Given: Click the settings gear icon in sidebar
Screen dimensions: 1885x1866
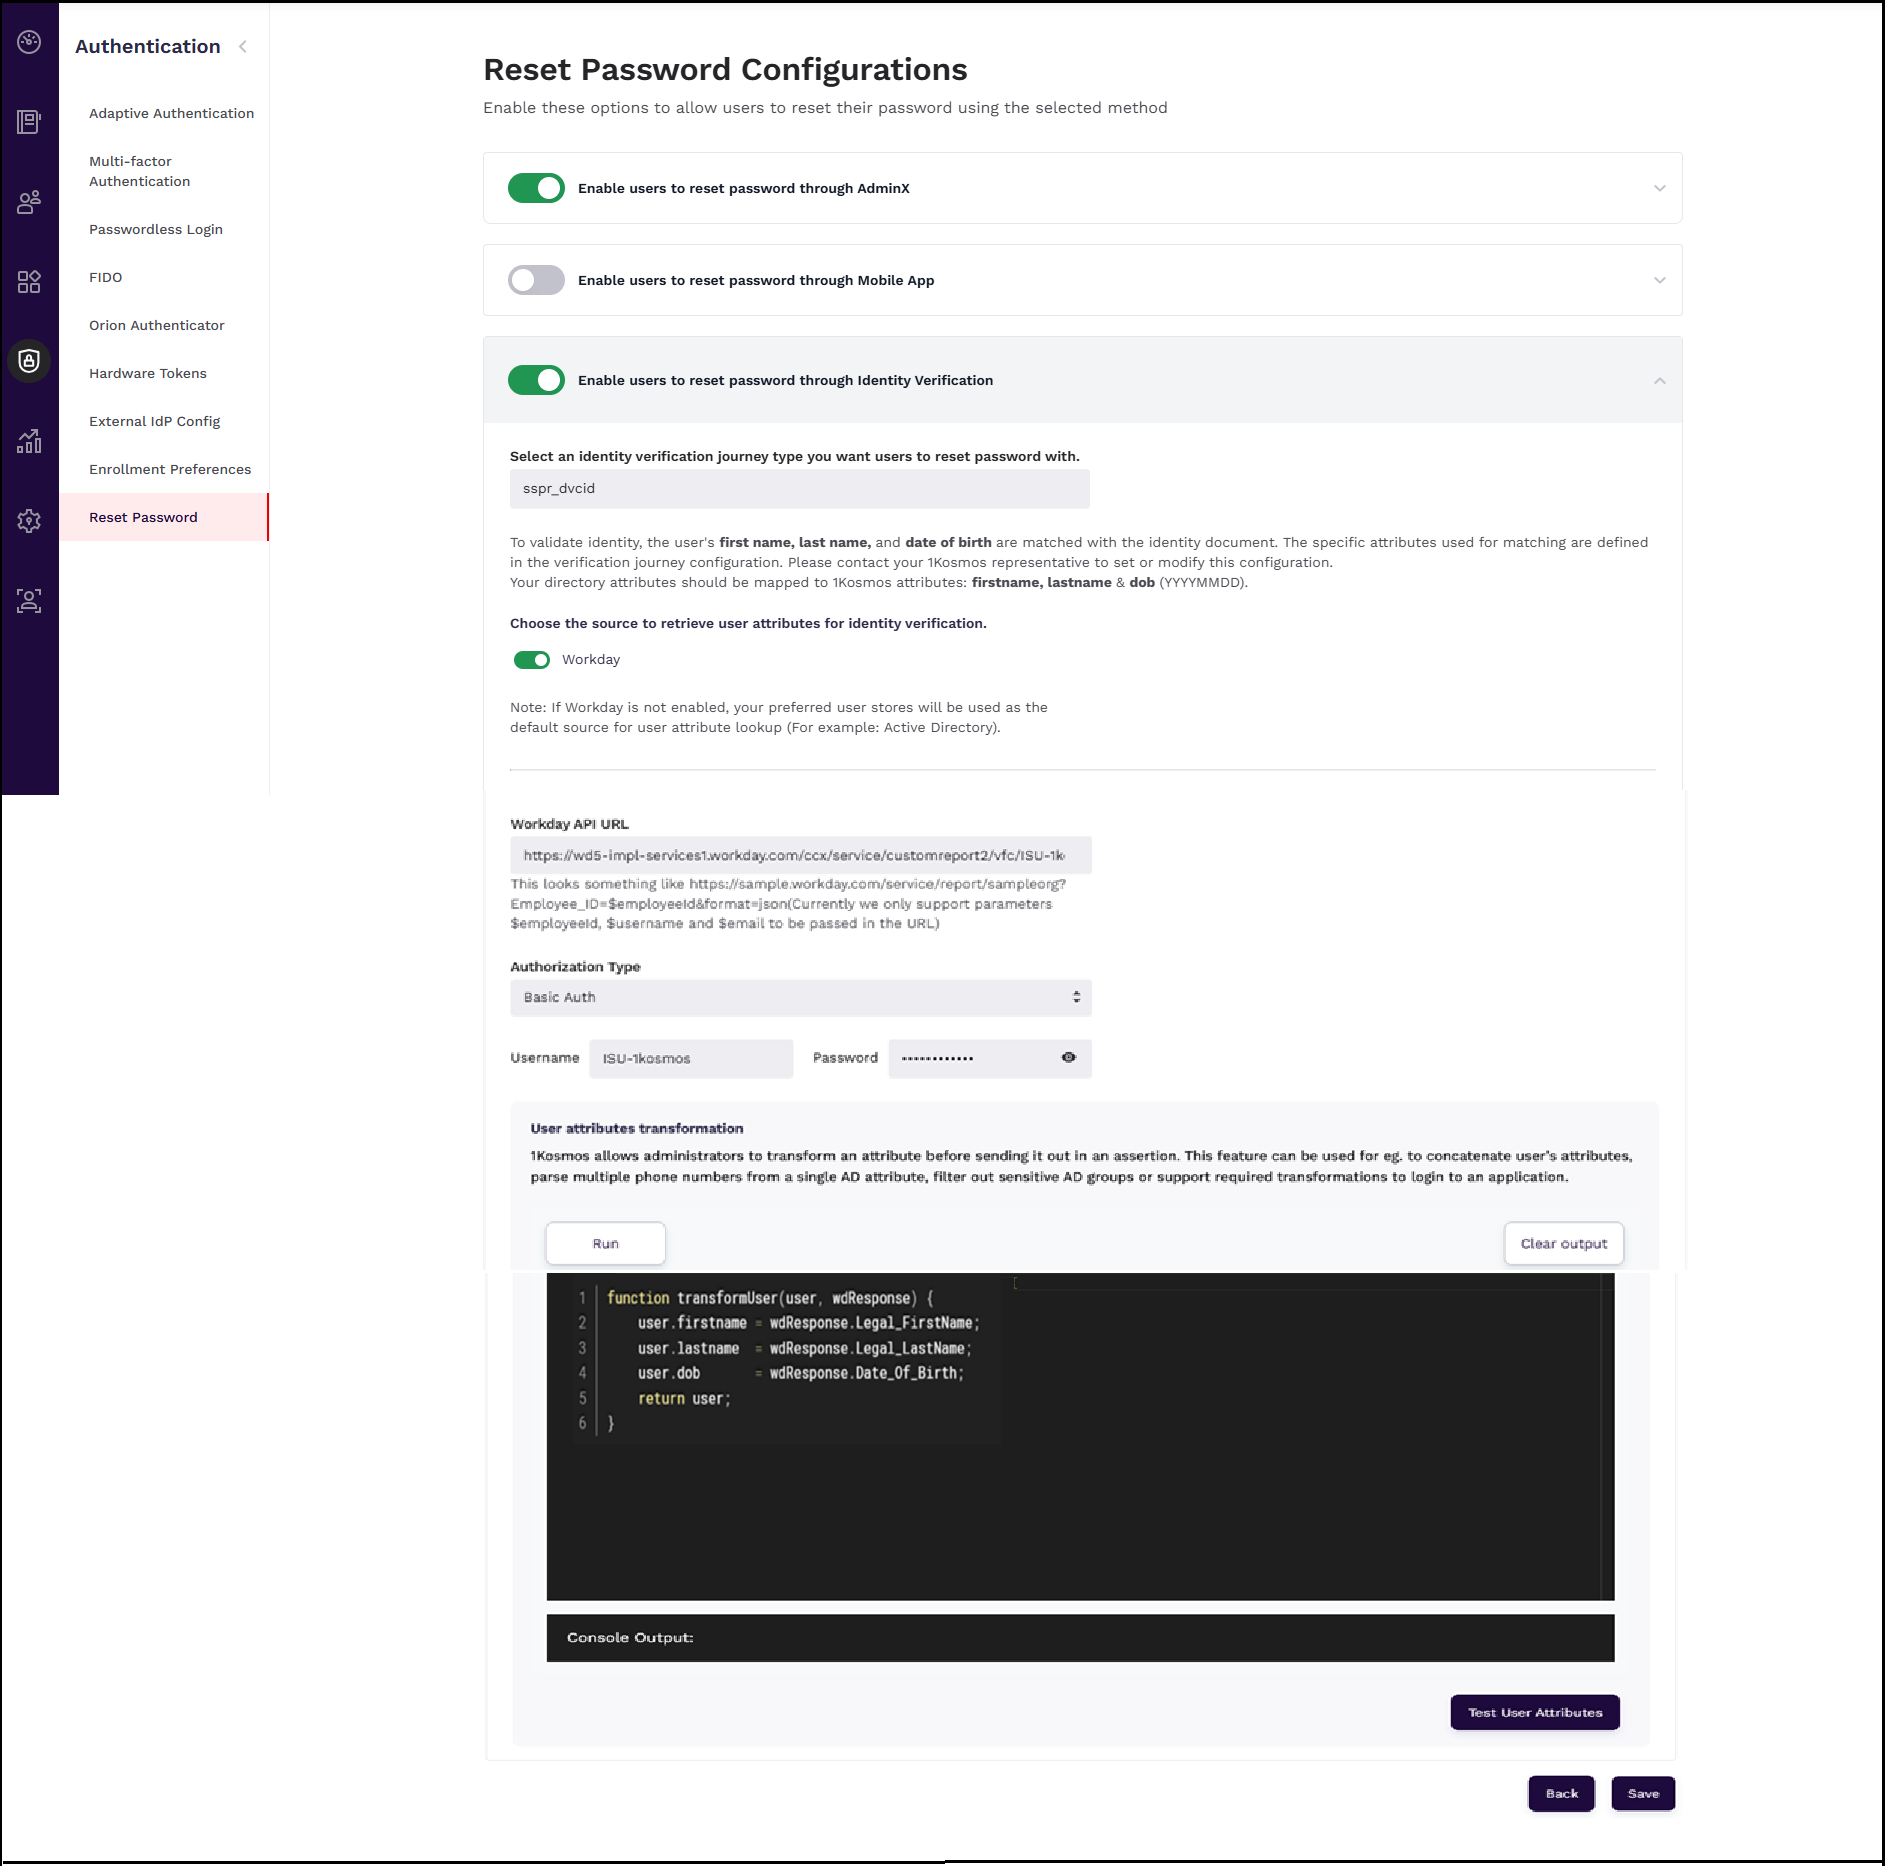Looking at the screenshot, I should (29, 521).
